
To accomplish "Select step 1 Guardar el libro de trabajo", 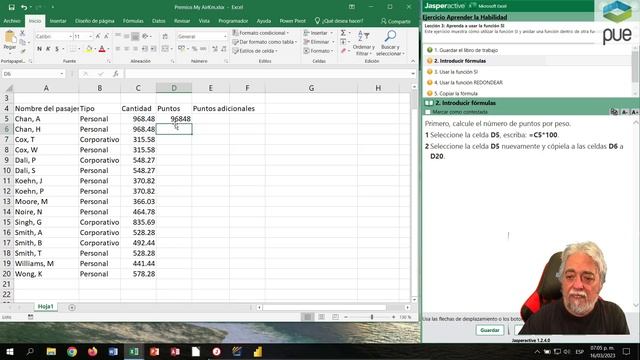I will click(x=466, y=50).
